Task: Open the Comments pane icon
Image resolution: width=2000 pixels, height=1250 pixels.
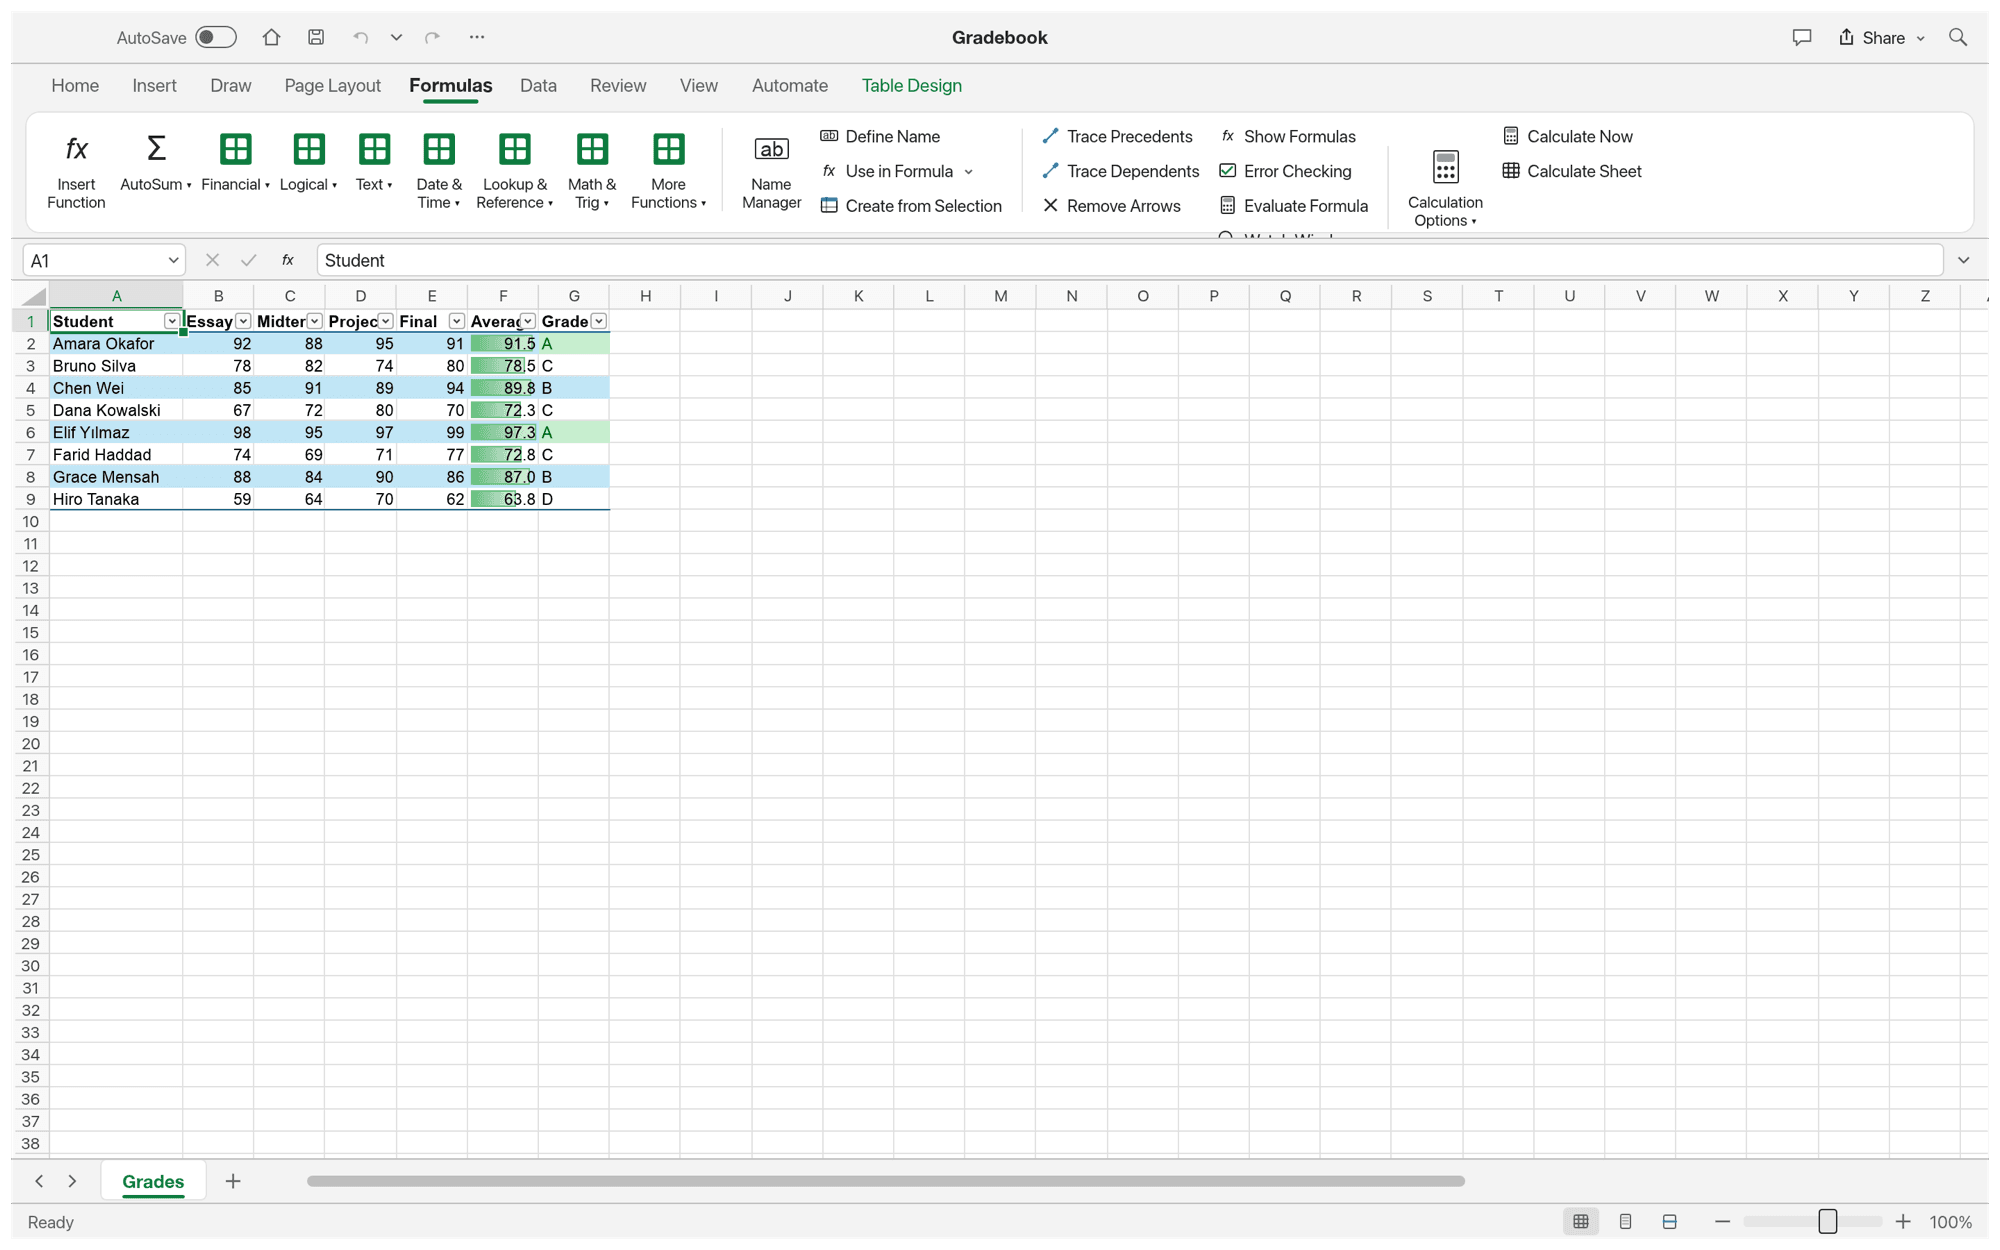Action: click(x=1802, y=37)
